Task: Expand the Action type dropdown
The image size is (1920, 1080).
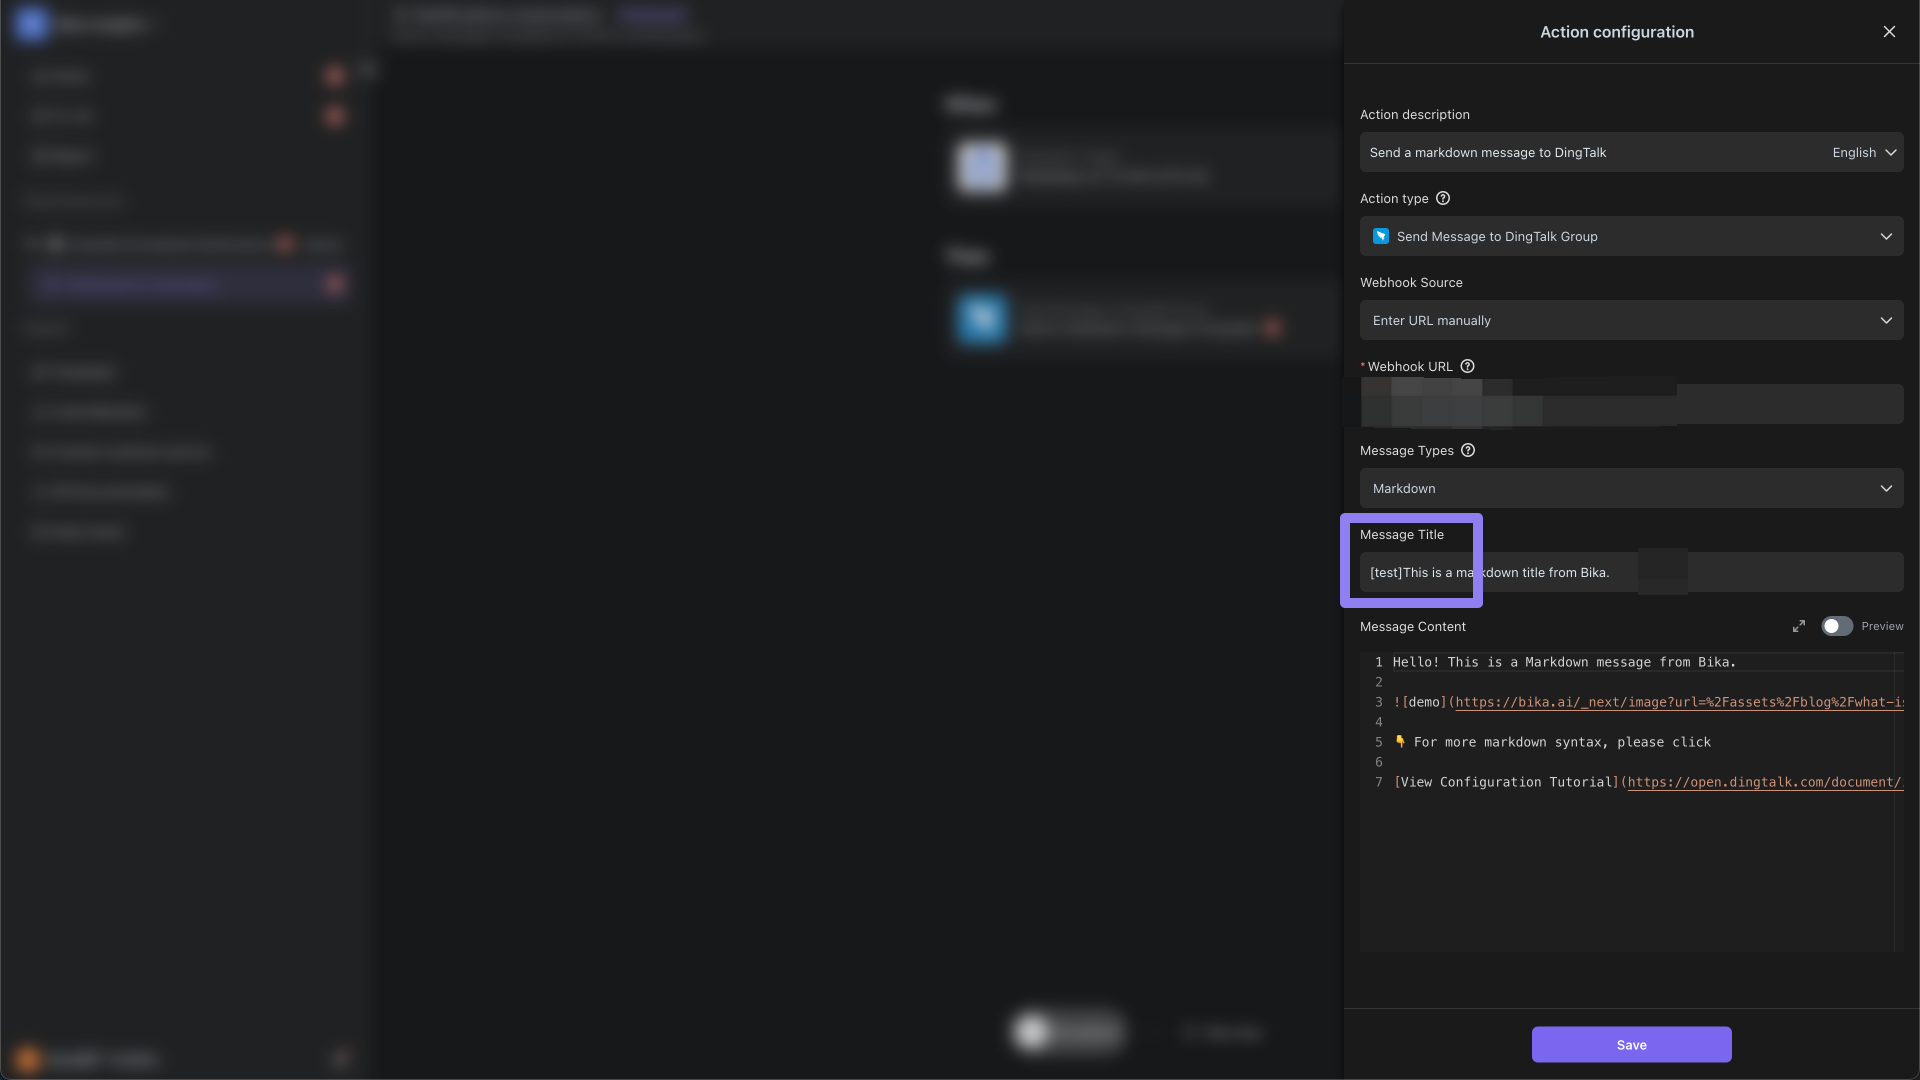Action: [1888, 235]
